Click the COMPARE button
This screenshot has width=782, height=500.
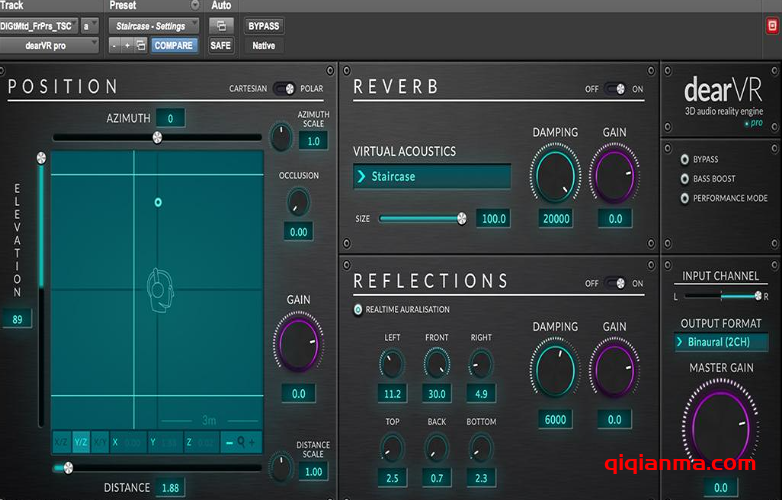pos(174,45)
